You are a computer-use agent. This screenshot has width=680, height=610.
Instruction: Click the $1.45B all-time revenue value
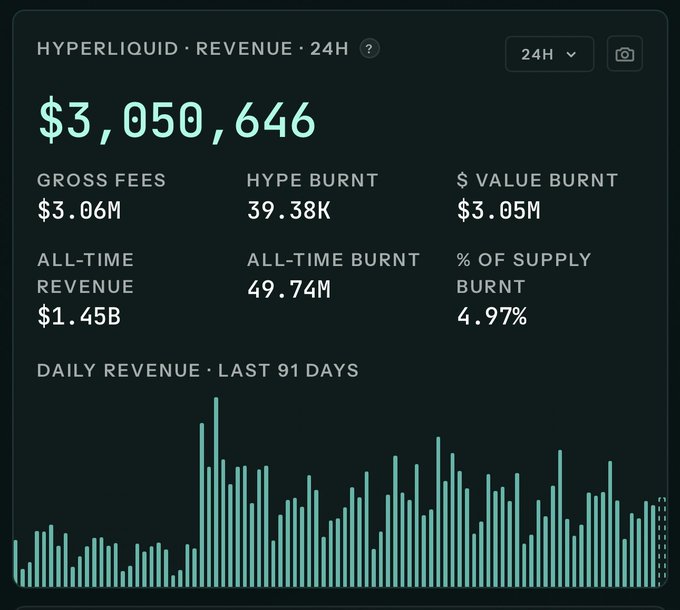click(79, 316)
